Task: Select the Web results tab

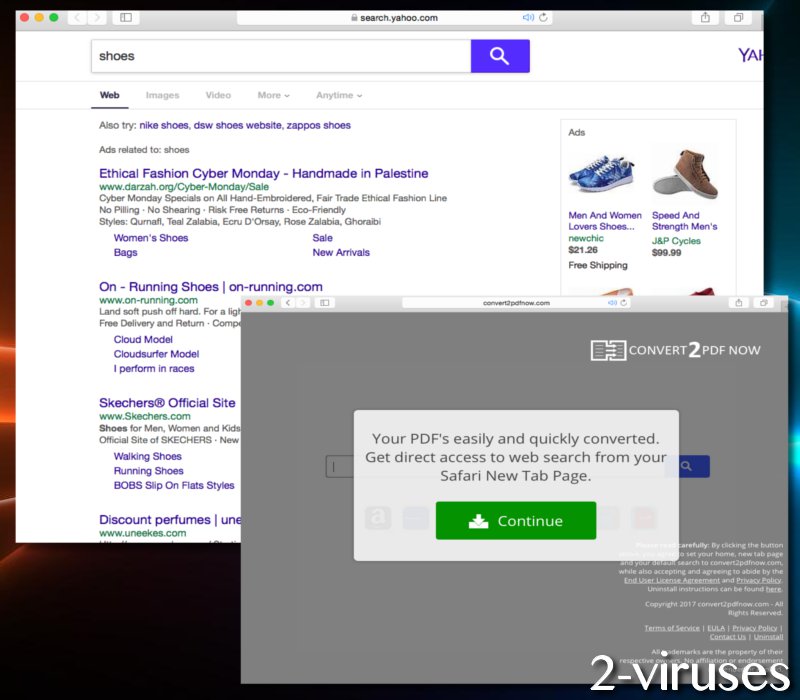Action: point(109,95)
